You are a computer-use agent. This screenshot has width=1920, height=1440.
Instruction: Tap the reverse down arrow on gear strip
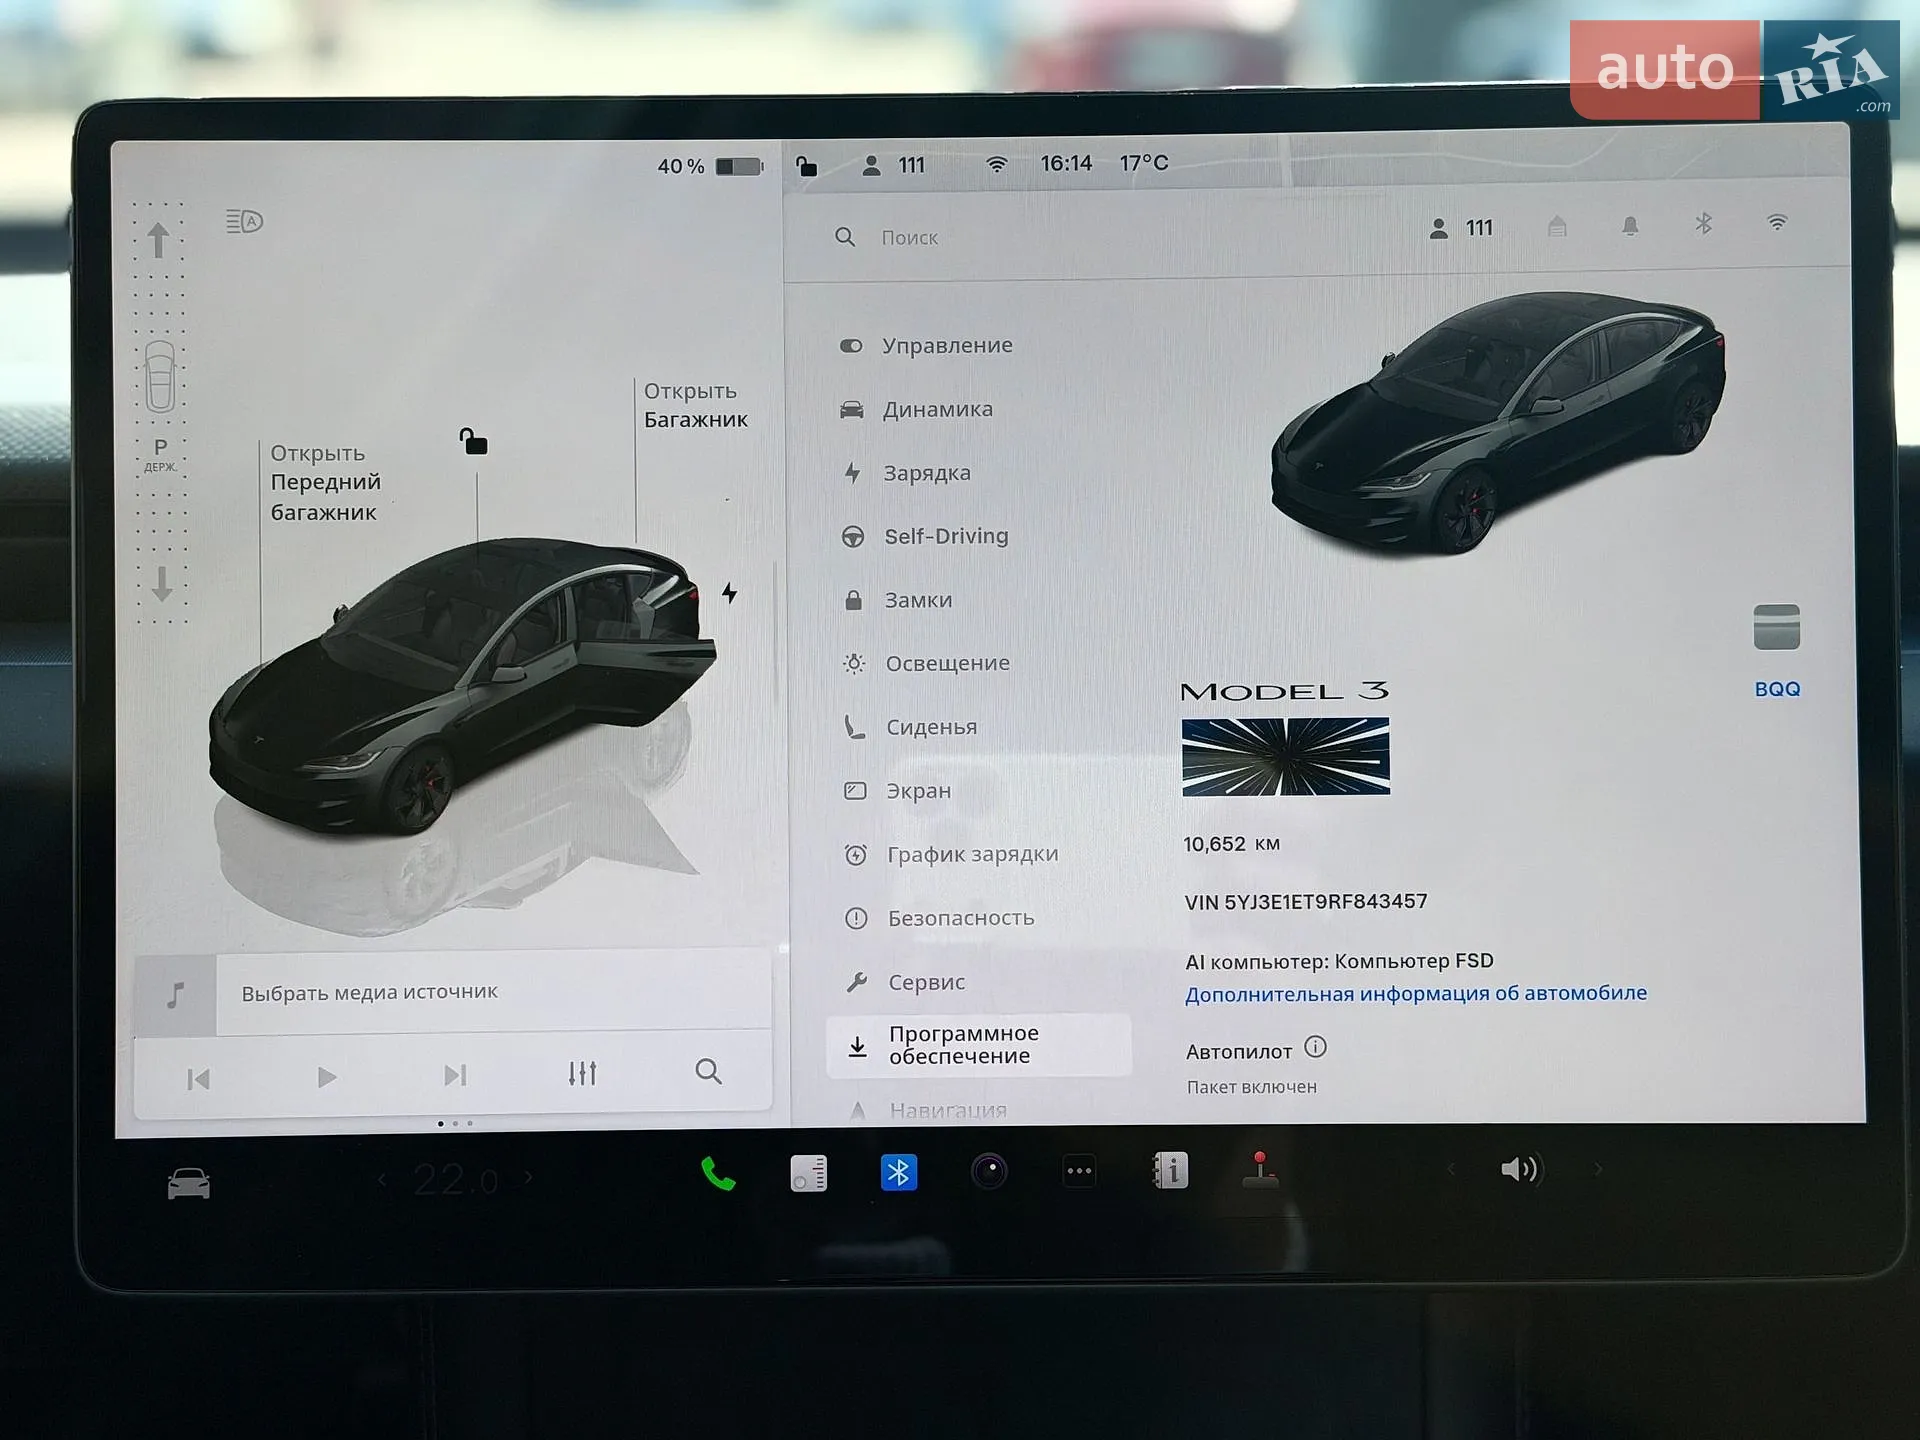tap(161, 583)
